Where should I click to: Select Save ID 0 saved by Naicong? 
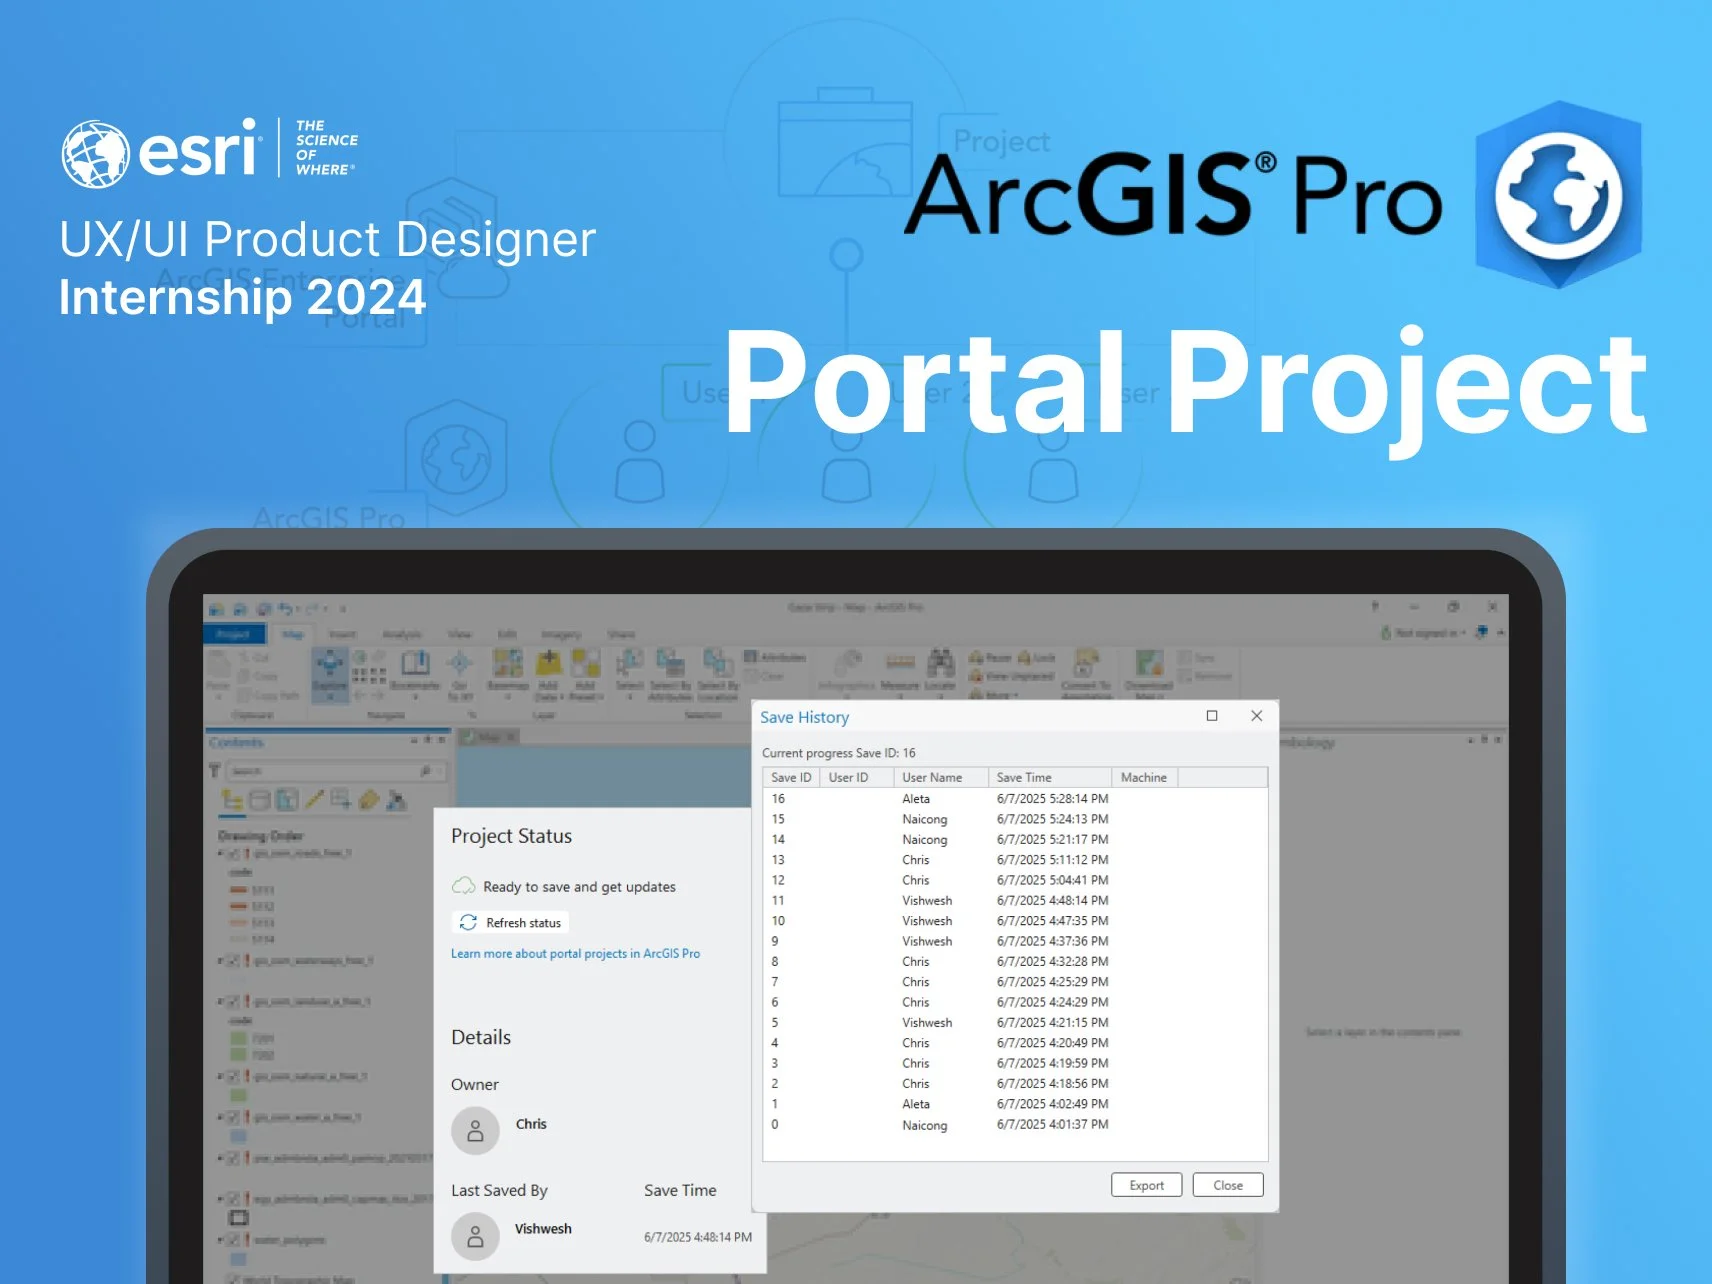1015,1125
